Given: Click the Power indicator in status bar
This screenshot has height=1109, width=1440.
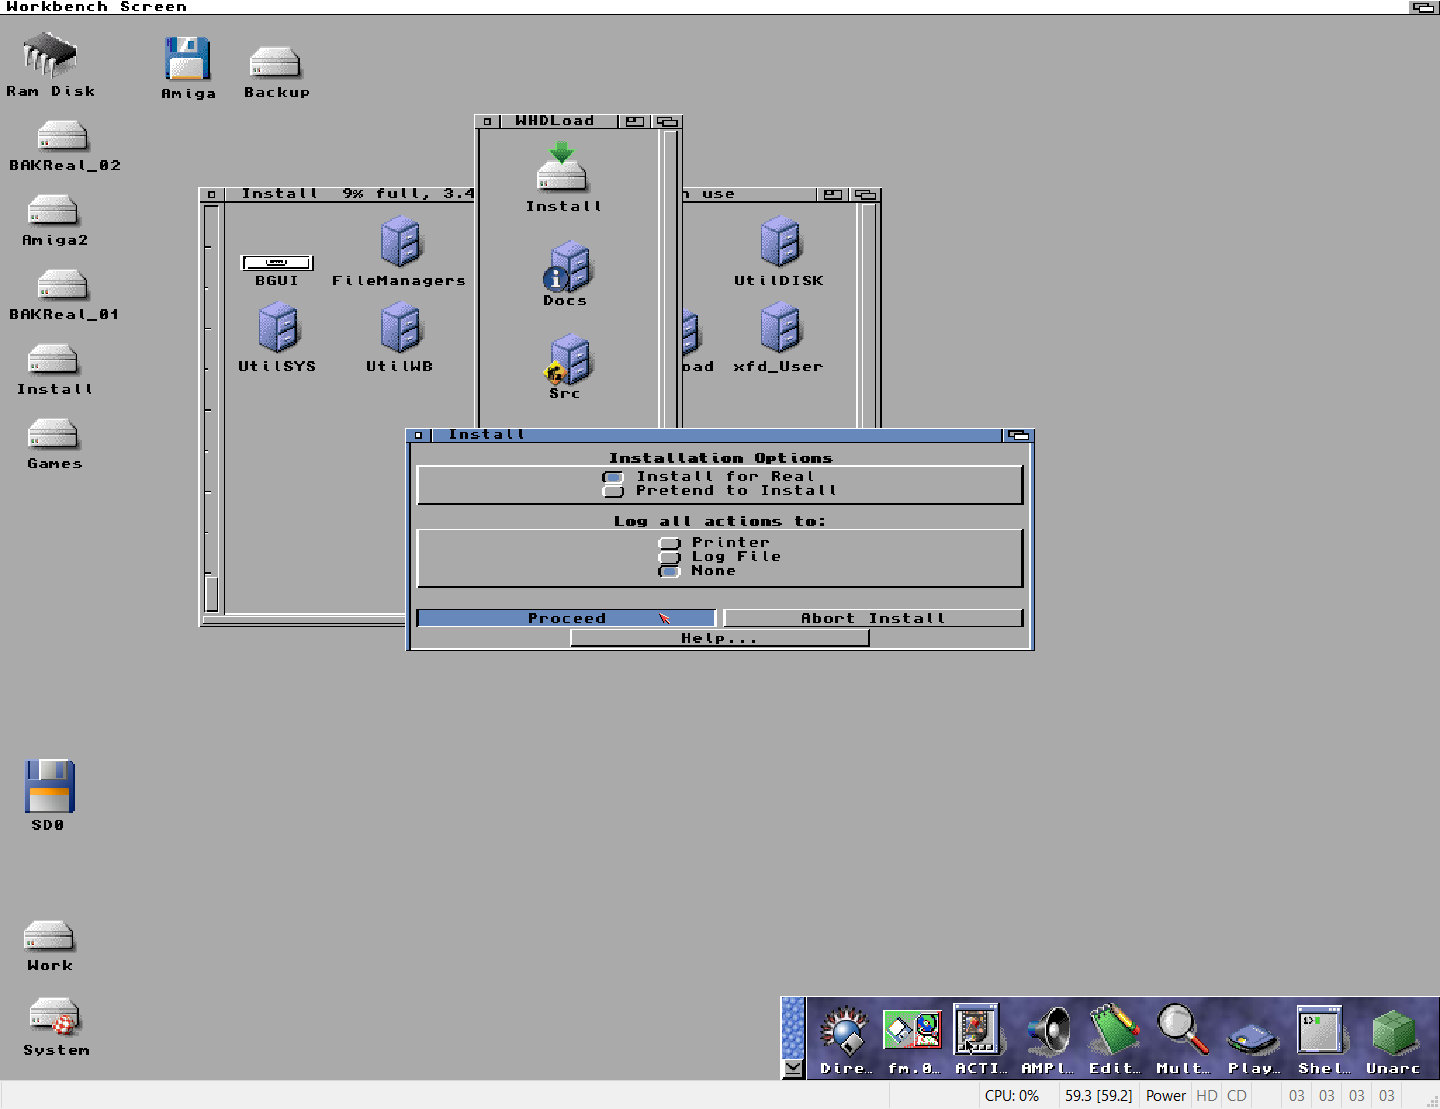Looking at the screenshot, I should (x=1166, y=1096).
